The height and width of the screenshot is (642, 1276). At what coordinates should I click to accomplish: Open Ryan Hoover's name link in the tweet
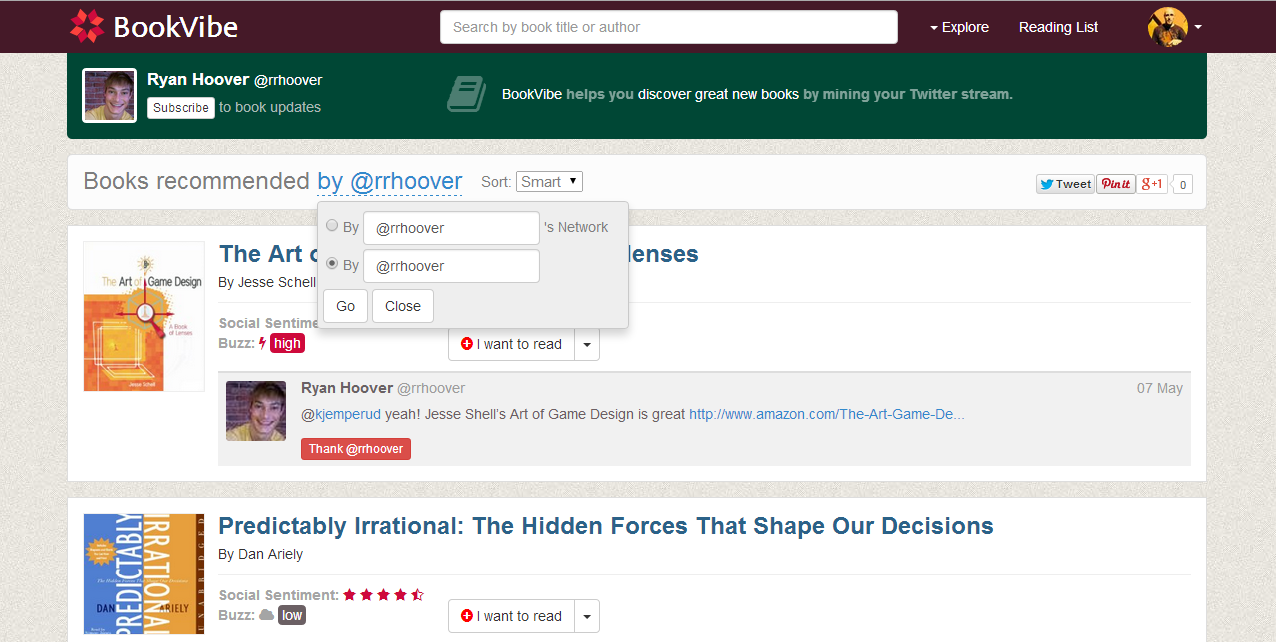[347, 388]
